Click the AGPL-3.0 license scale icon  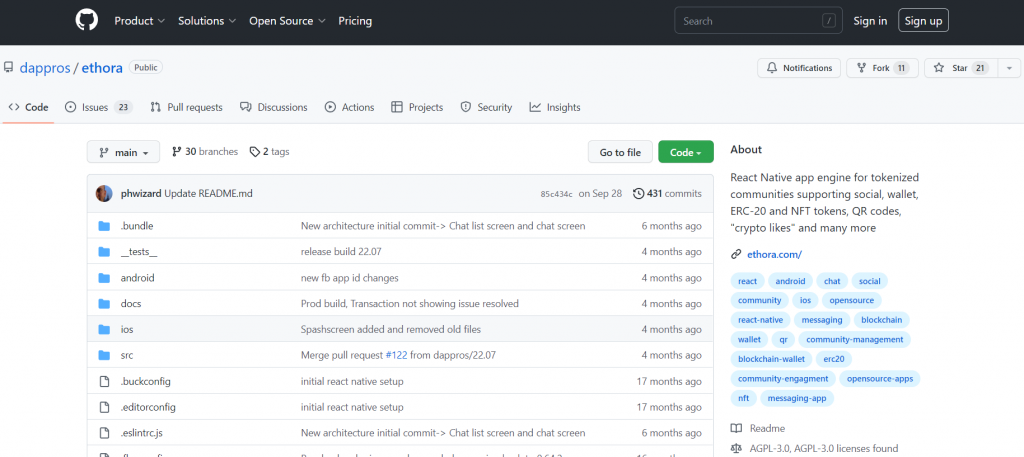[736, 449]
